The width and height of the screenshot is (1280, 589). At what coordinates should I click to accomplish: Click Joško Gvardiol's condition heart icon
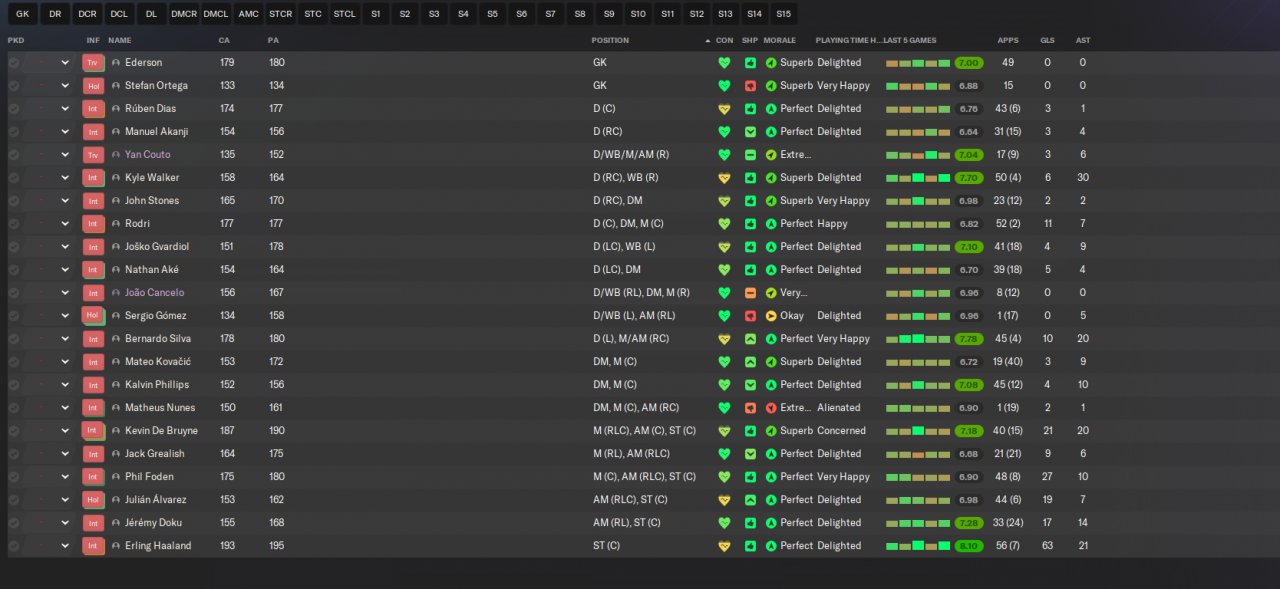724,246
